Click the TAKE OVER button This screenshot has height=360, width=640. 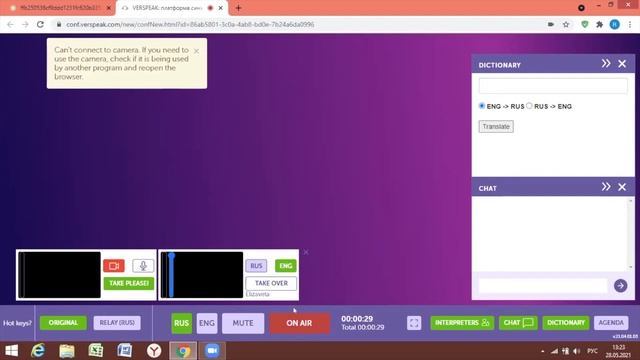(271, 283)
